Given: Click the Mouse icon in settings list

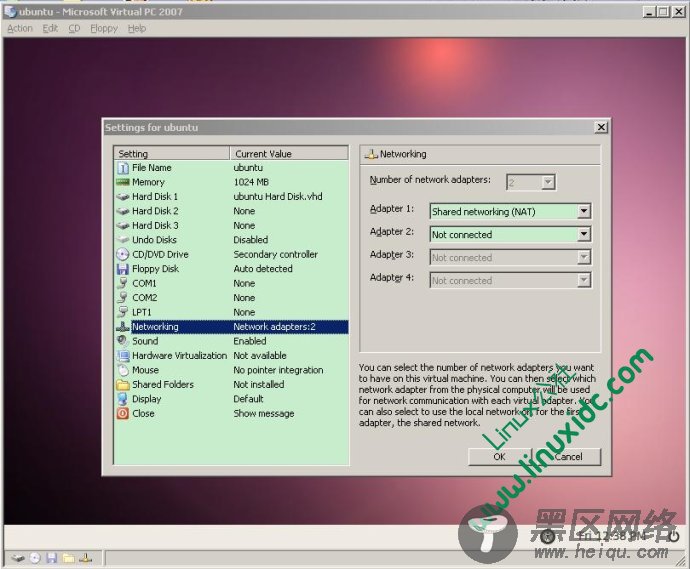Looking at the screenshot, I should (123, 370).
